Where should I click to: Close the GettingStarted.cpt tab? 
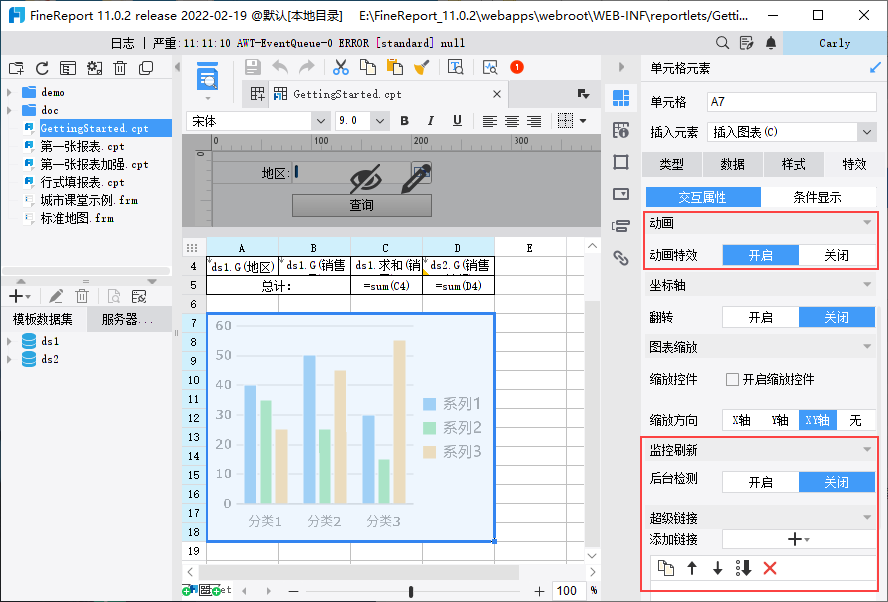click(x=497, y=94)
